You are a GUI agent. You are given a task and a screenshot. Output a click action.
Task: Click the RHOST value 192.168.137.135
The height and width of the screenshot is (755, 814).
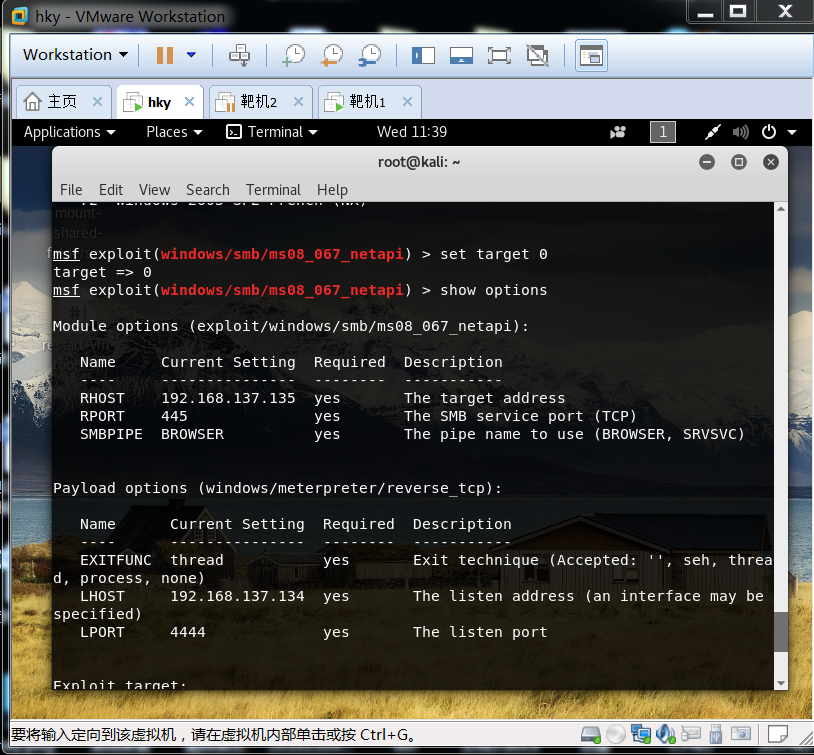228,398
